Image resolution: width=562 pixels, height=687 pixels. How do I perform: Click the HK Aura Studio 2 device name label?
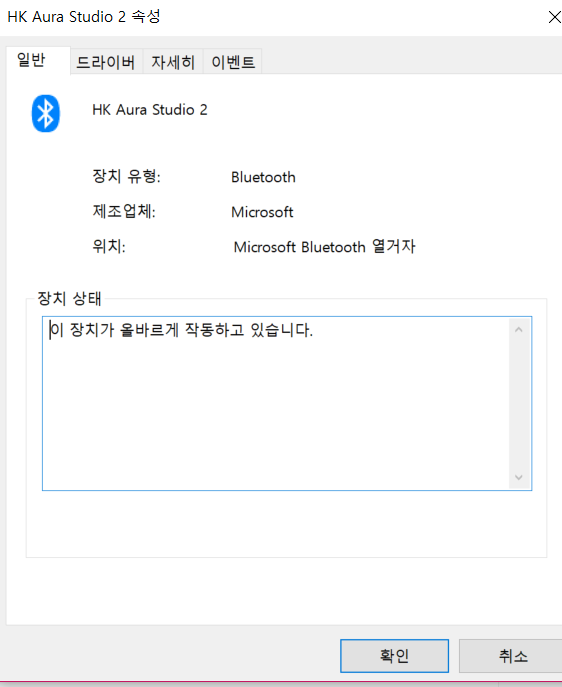(150, 110)
